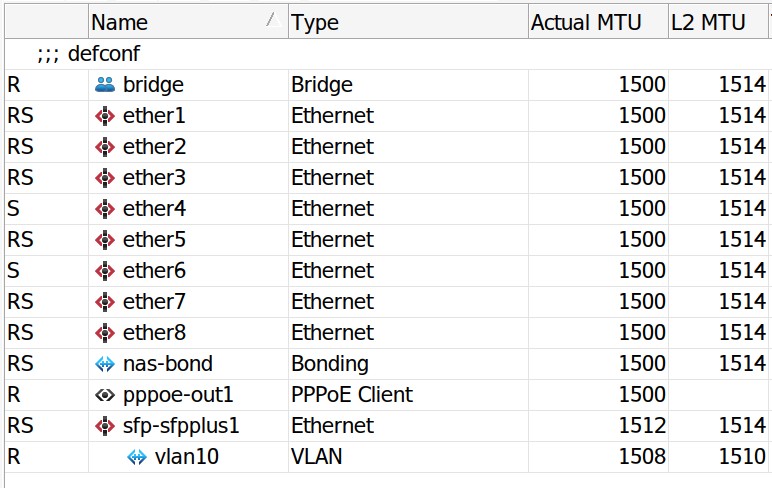Screen dimensions: 772x488
Task: Select the ether2 interface row
Action: click(154, 147)
